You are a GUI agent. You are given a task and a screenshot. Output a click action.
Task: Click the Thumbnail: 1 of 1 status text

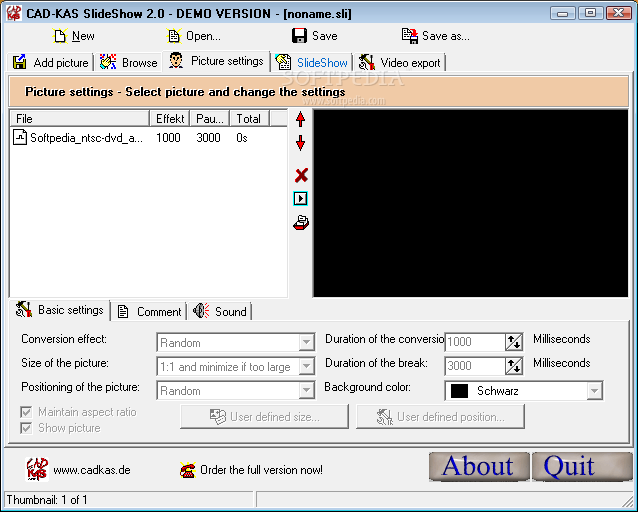[x=47, y=500]
